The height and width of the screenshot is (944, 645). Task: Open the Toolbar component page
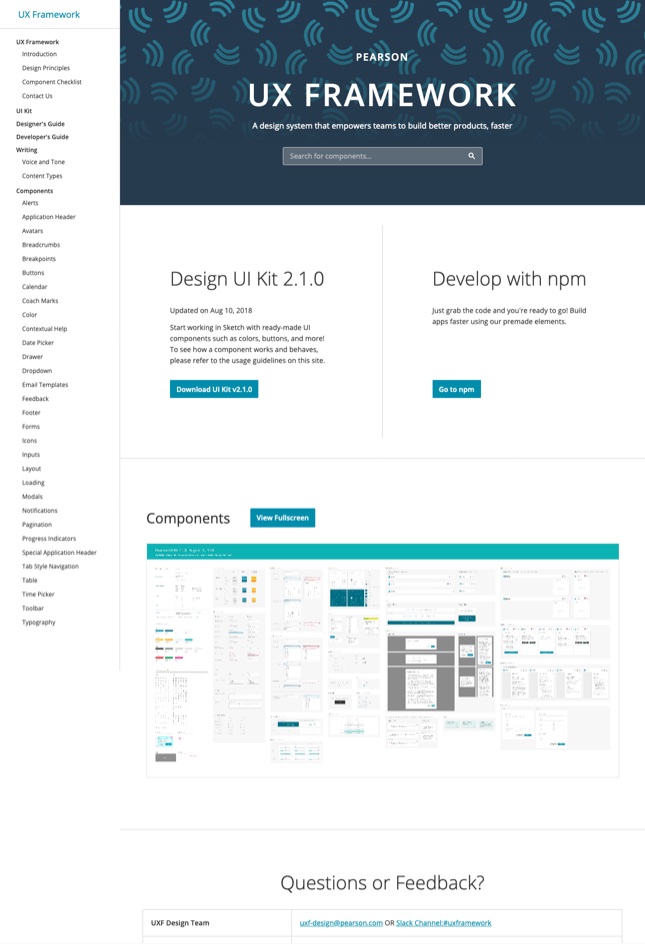pyautogui.click(x=33, y=608)
